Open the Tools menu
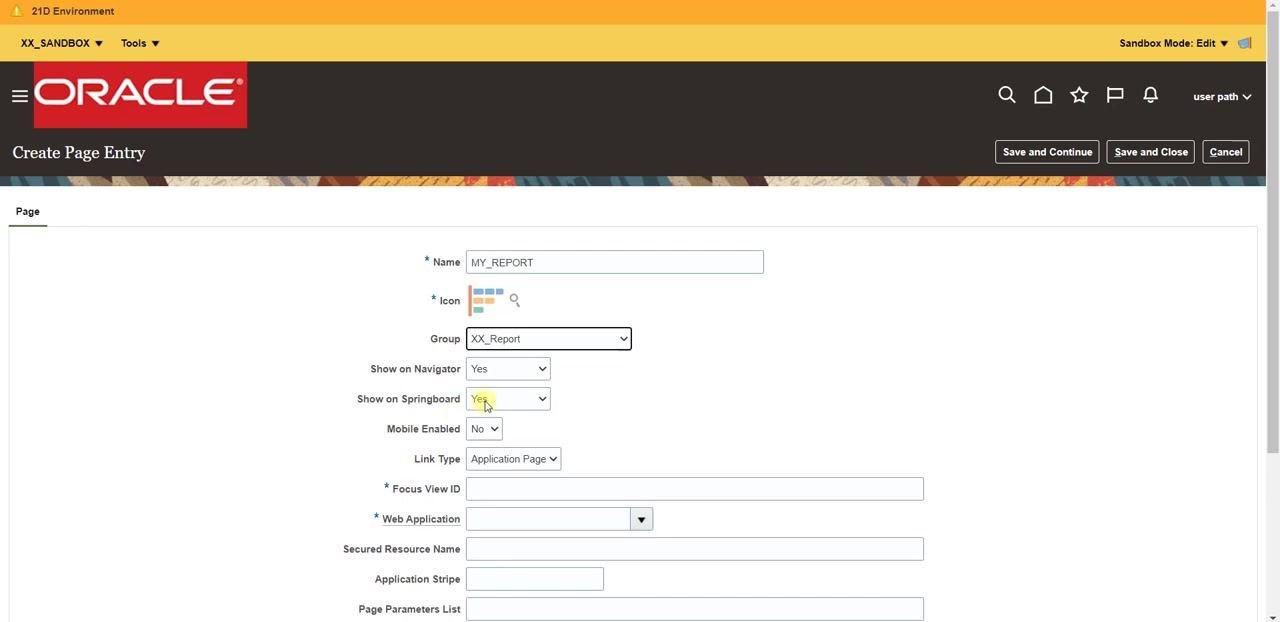The width and height of the screenshot is (1280, 622). tap(140, 43)
